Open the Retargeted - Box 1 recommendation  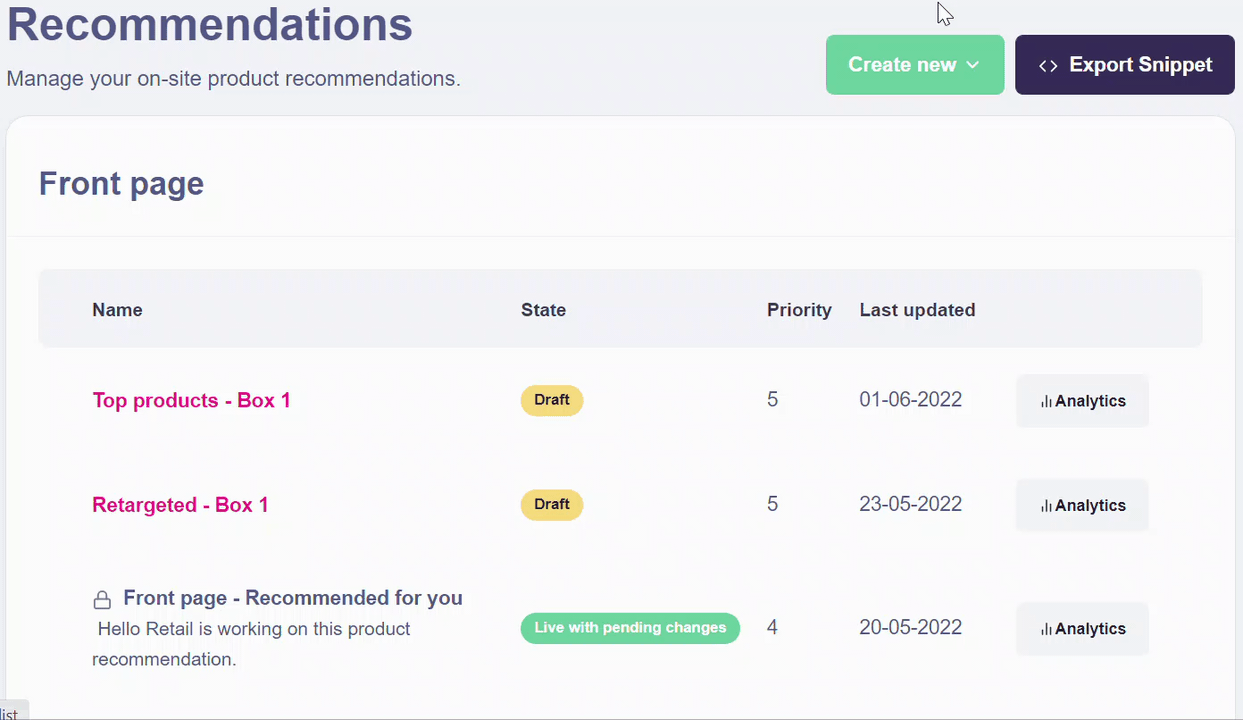click(180, 505)
